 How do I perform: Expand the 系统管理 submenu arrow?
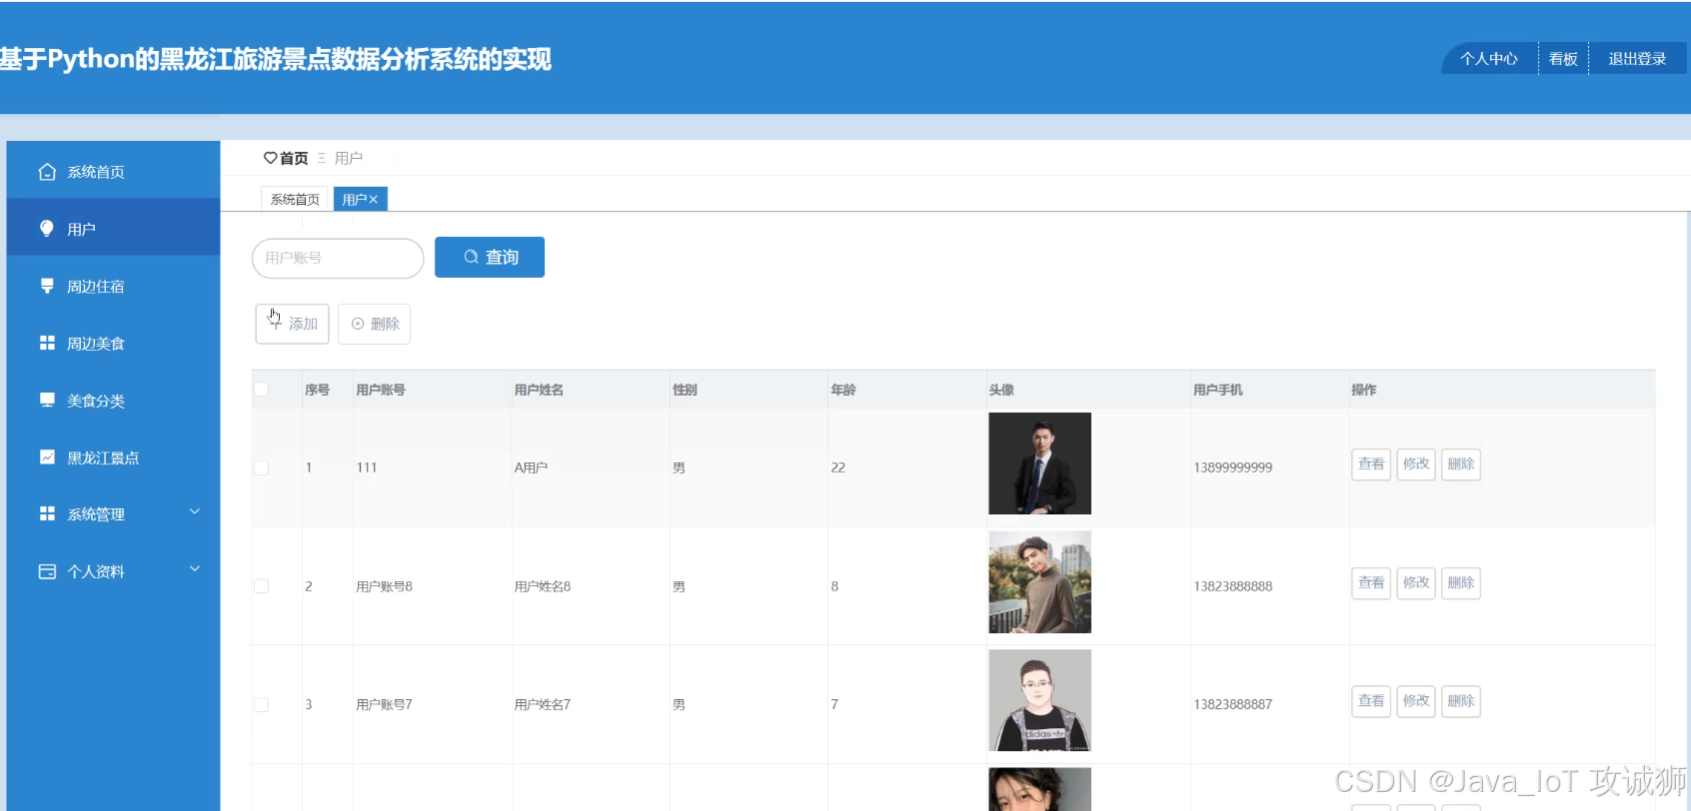click(195, 512)
